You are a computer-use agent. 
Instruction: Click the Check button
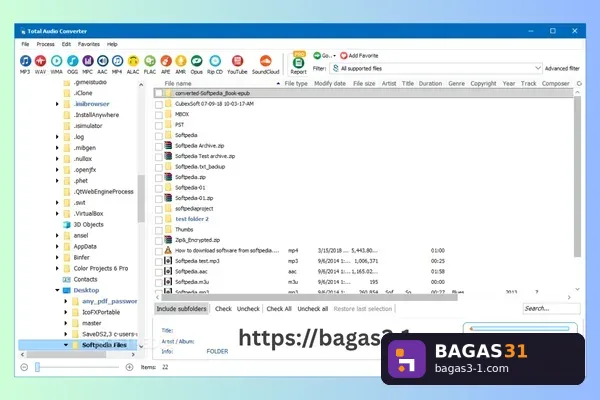click(x=223, y=309)
